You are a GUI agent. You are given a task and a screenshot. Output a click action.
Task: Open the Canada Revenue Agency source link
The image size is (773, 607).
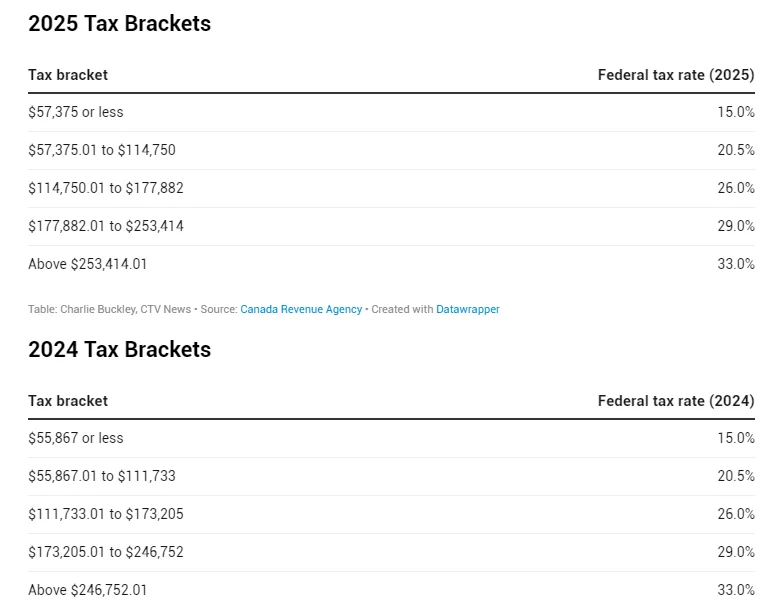pyautogui.click(x=301, y=310)
